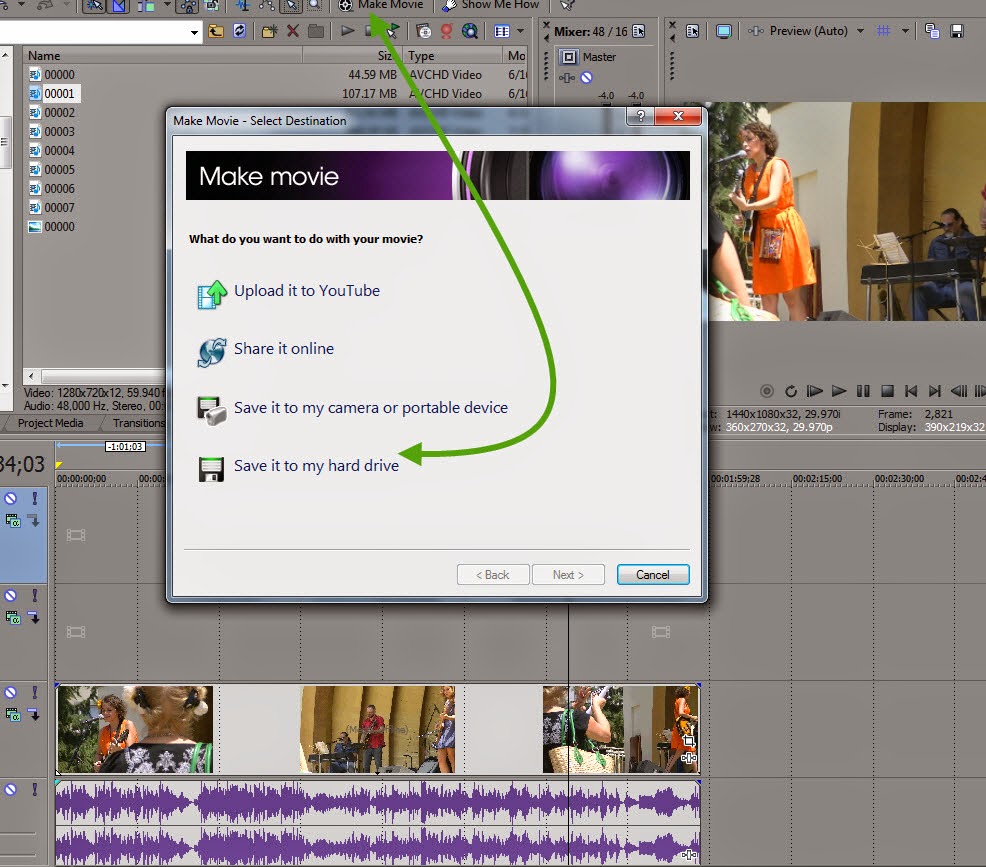Screen dimensions: 986x867
Task: Solo the second video track
Action: pos(36,595)
